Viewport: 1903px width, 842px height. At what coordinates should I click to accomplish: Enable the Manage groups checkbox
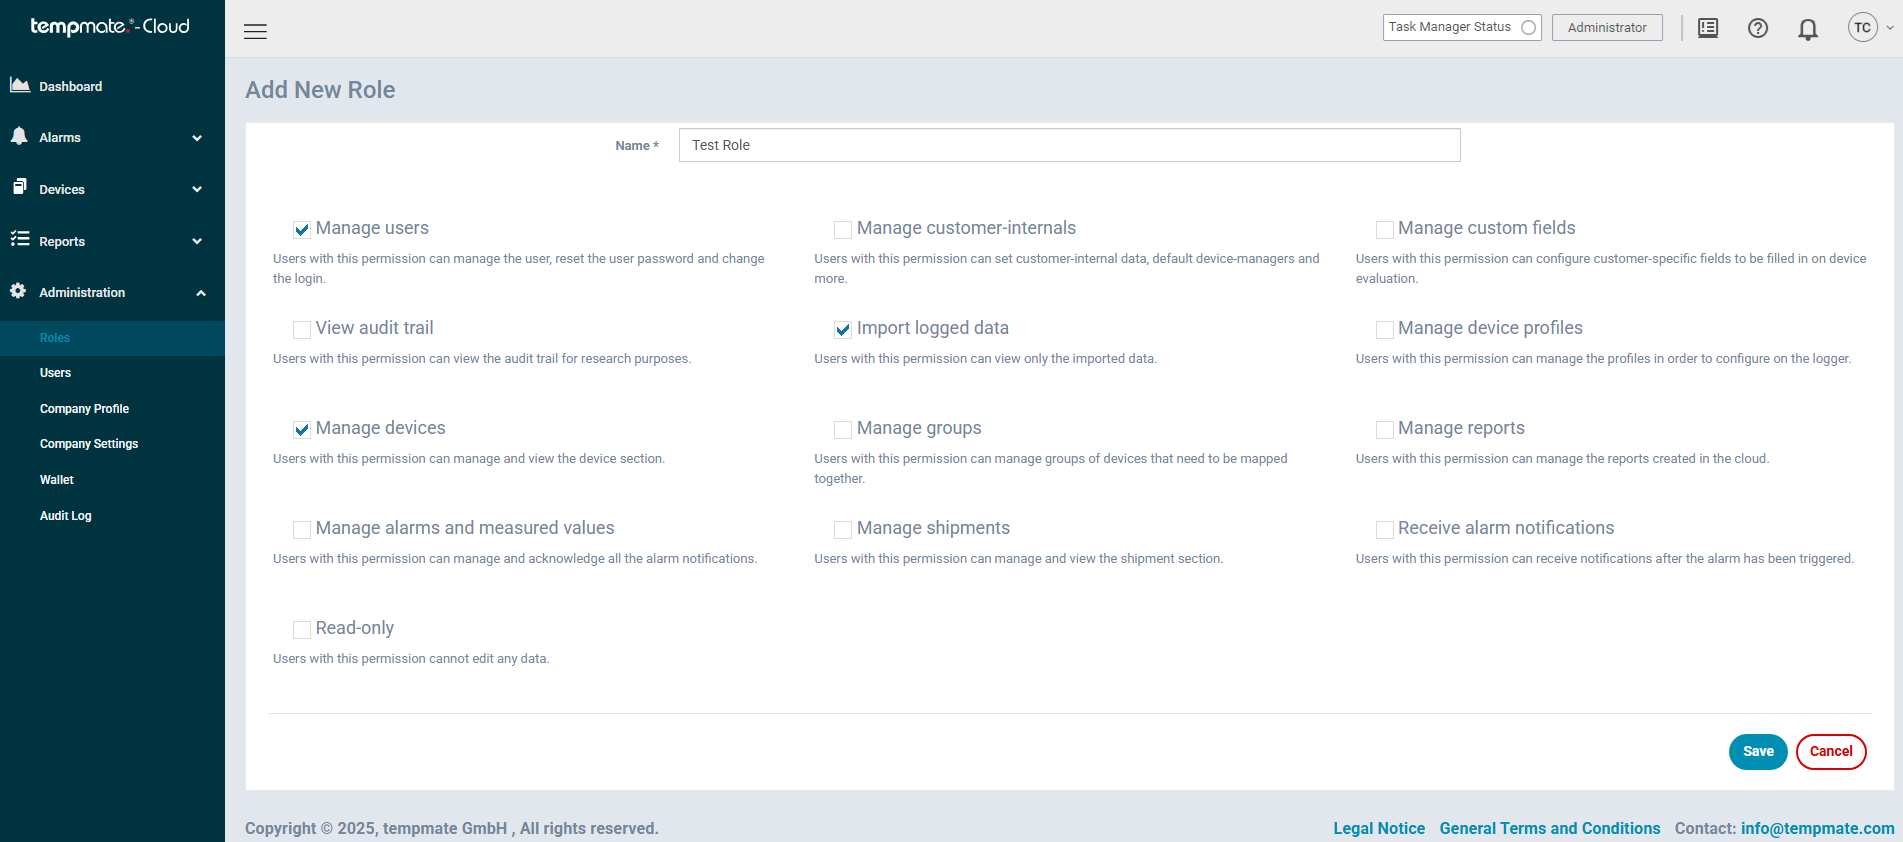coord(843,429)
